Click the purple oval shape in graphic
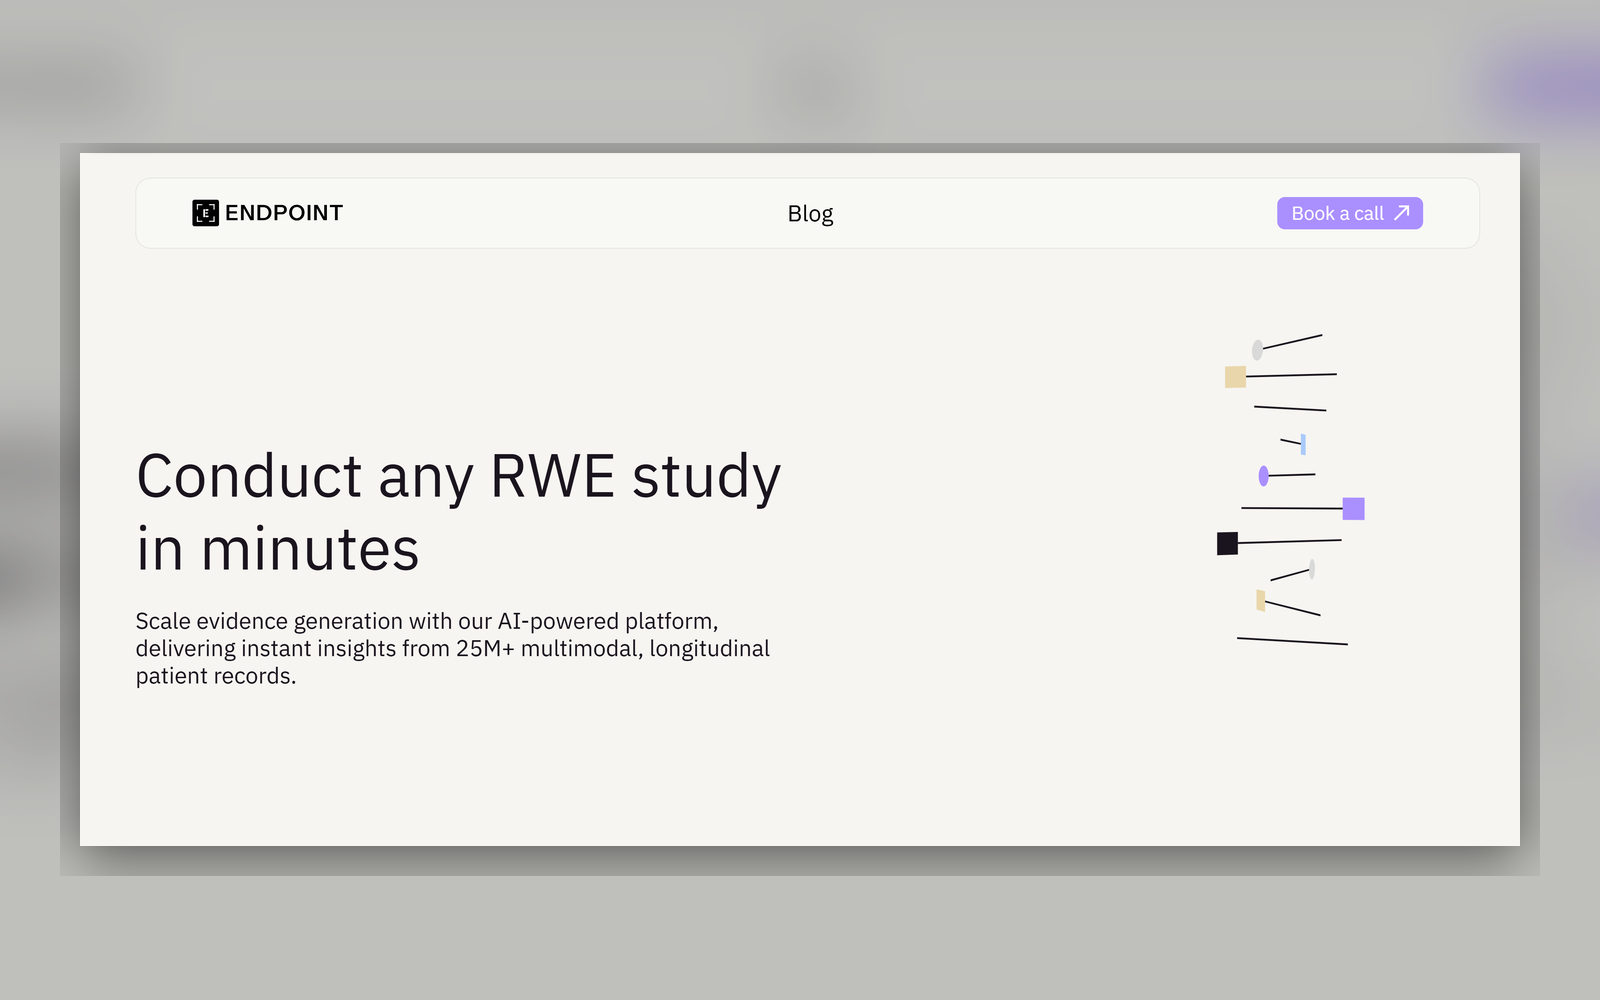The height and width of the screenshot is (1000, 1600). click(x=1264, y=476)
